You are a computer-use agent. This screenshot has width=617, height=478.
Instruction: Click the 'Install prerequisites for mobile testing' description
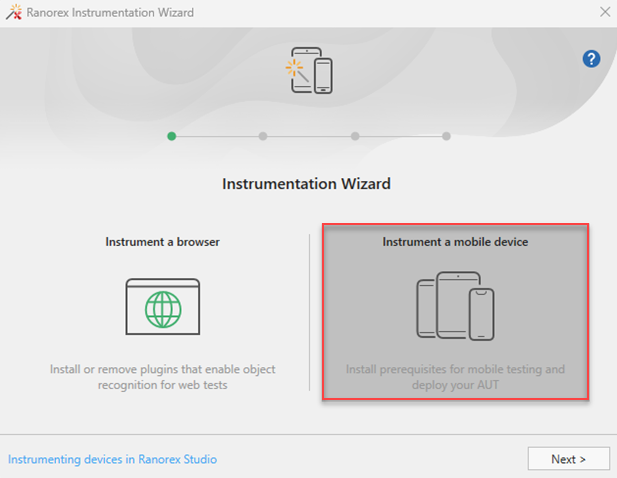tap(455, 377)
